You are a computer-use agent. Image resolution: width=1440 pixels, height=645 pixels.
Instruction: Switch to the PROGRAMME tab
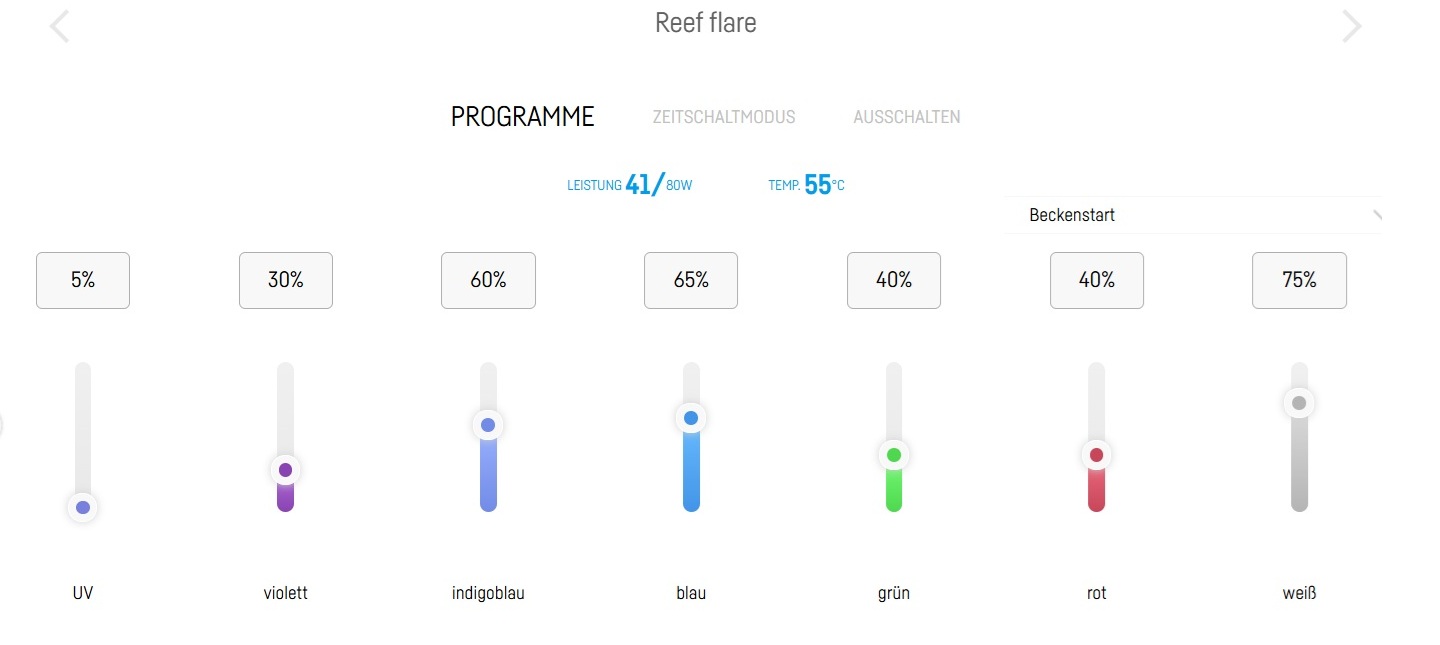pyautogui.click(x=522, y=117)
